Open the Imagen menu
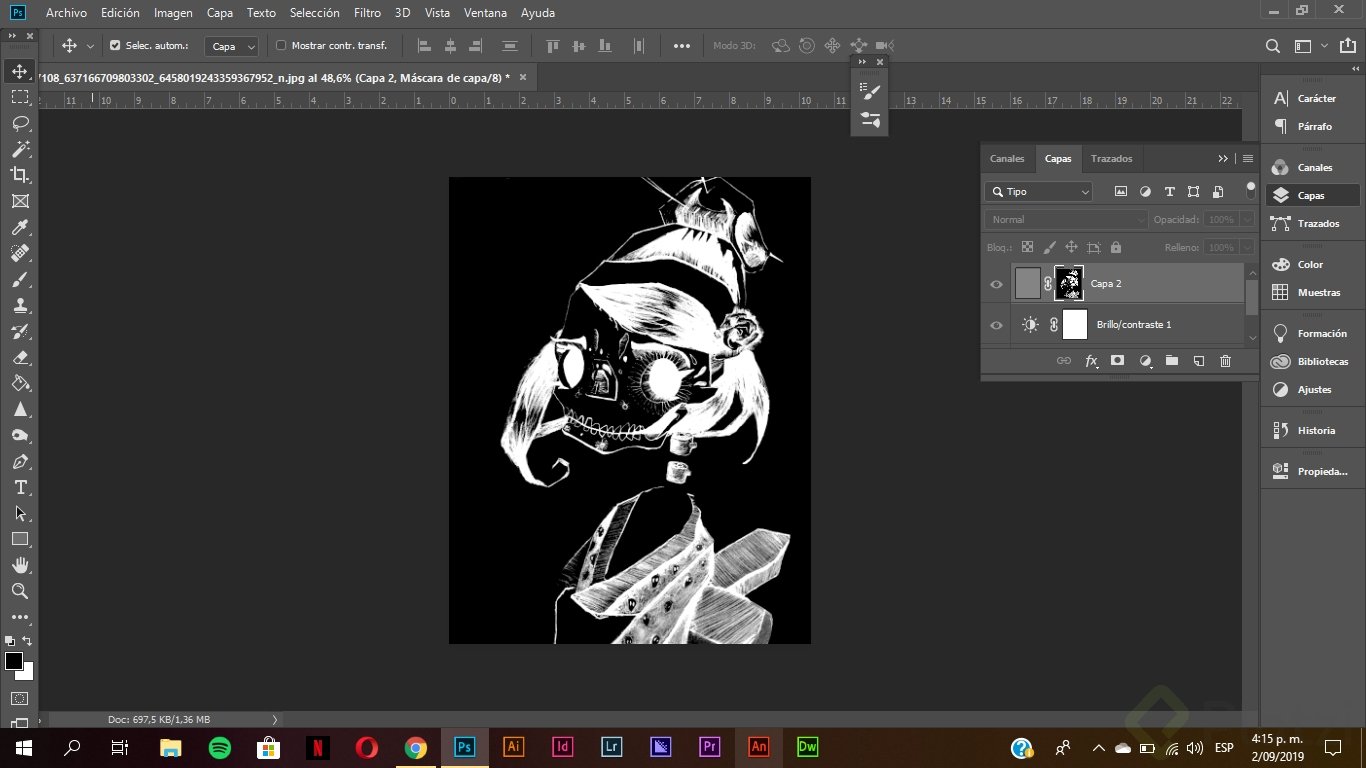The image size is (1366, 768). coord(173,13)
